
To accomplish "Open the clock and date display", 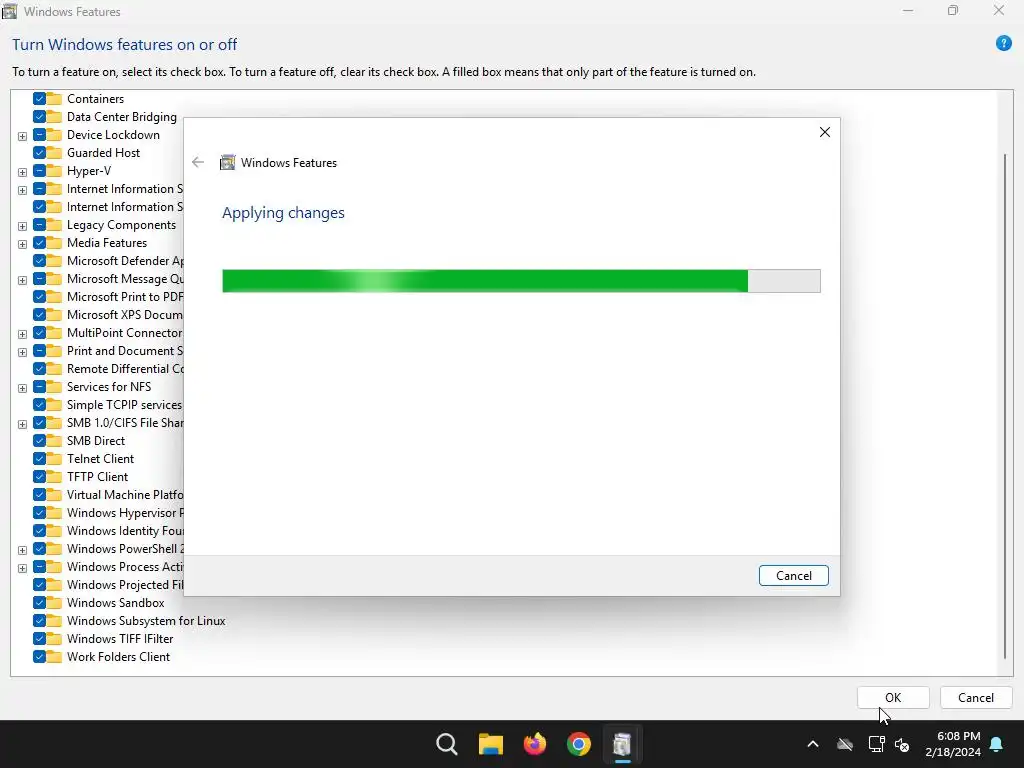I will click(x=953, y=744).
